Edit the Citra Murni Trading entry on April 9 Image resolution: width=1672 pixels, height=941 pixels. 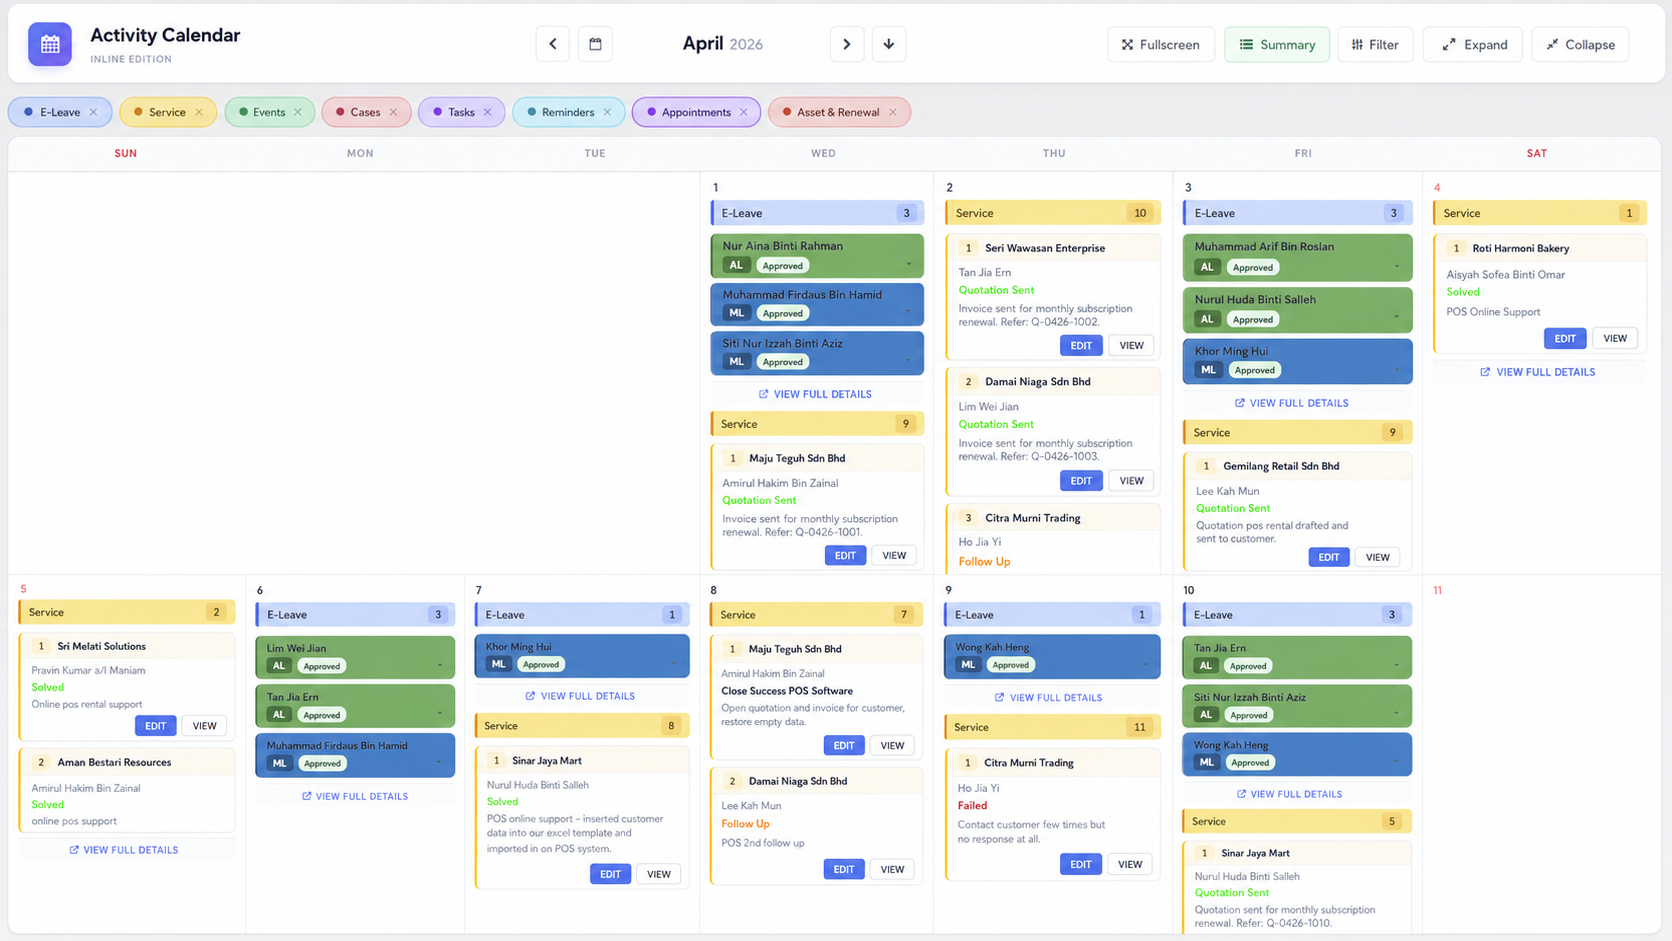pos(1081,864)
